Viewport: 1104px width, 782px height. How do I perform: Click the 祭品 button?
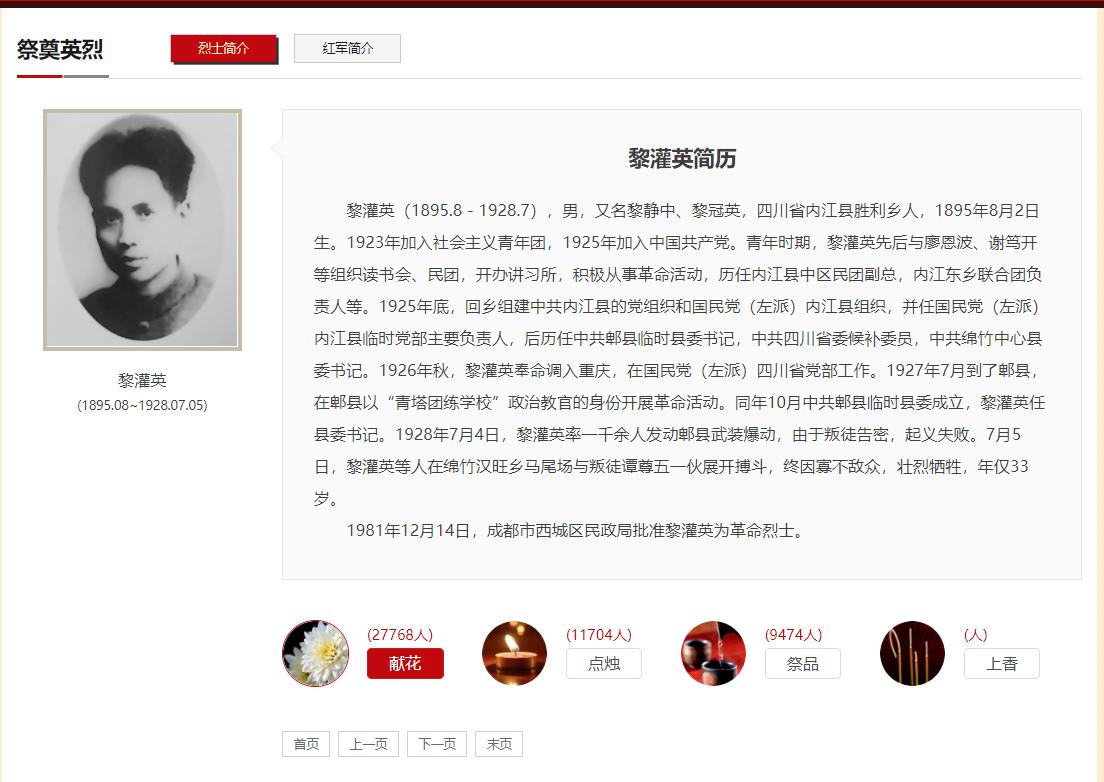pyautogui.click(x=803, y=663)
